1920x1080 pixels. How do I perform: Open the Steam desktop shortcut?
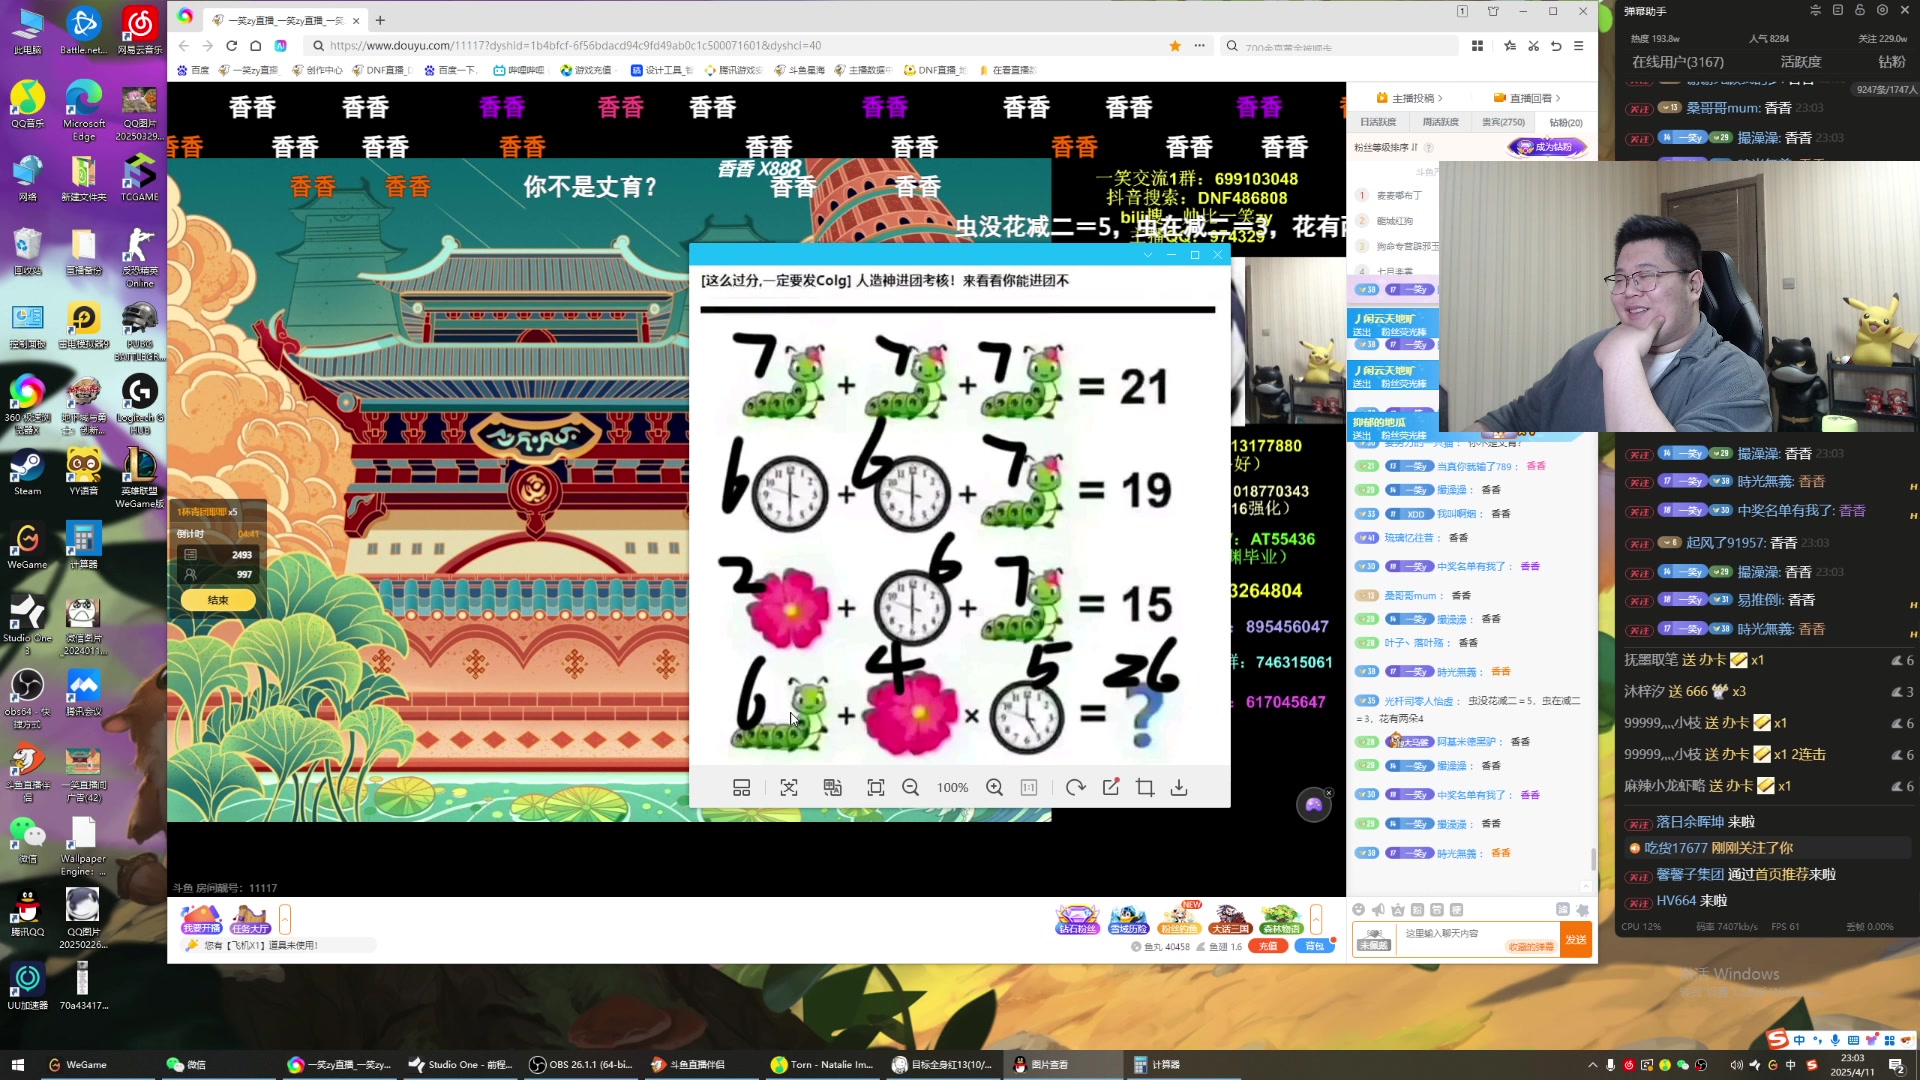(x=28, y=472)
